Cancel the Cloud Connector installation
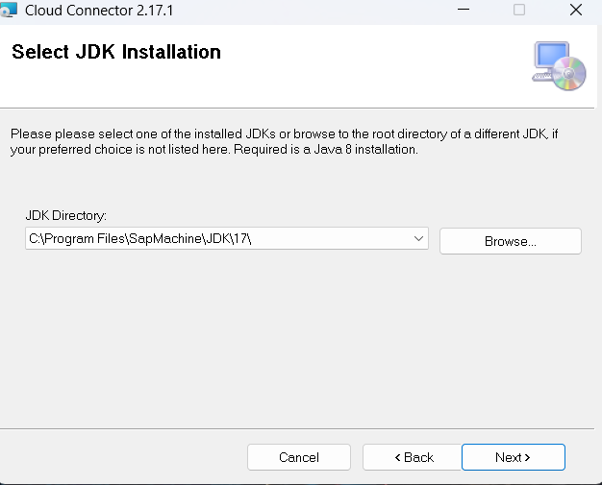Screen dimensions: 602x485 coord(299,457)
